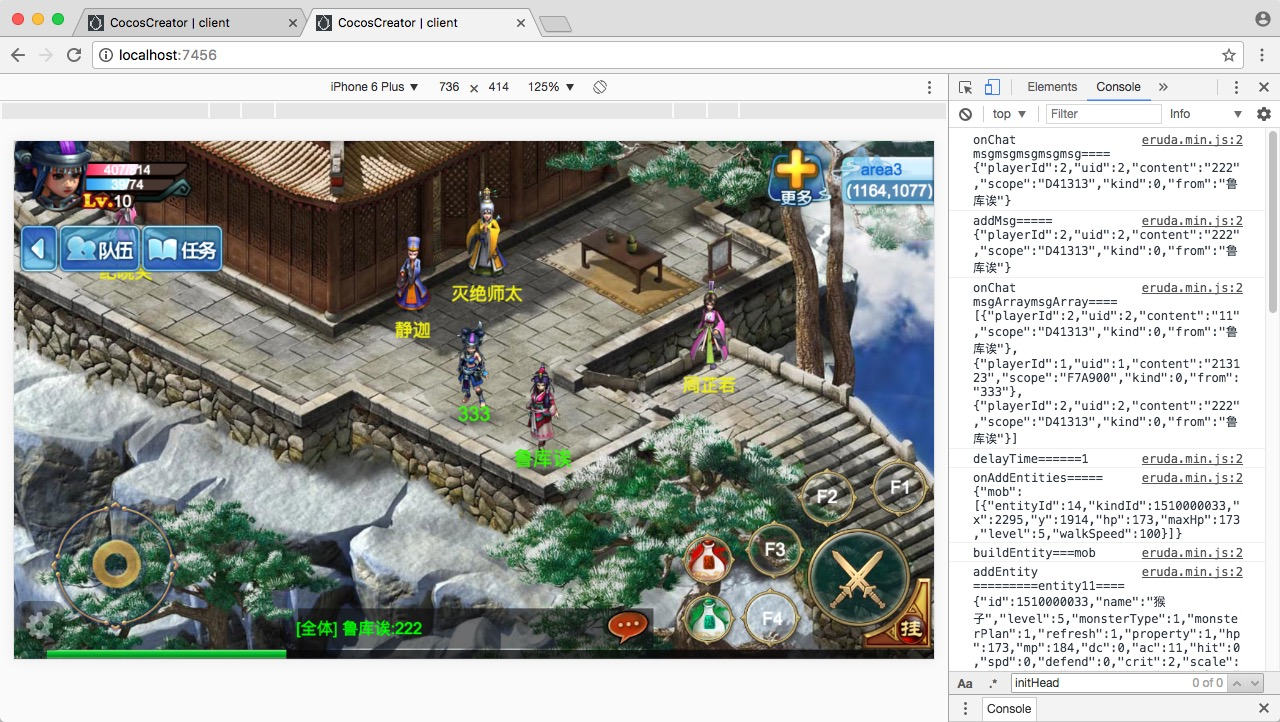Screen dimensions: 1280x722
Task: Select the Console drawer tab
Action: (x=1009, y=709)
